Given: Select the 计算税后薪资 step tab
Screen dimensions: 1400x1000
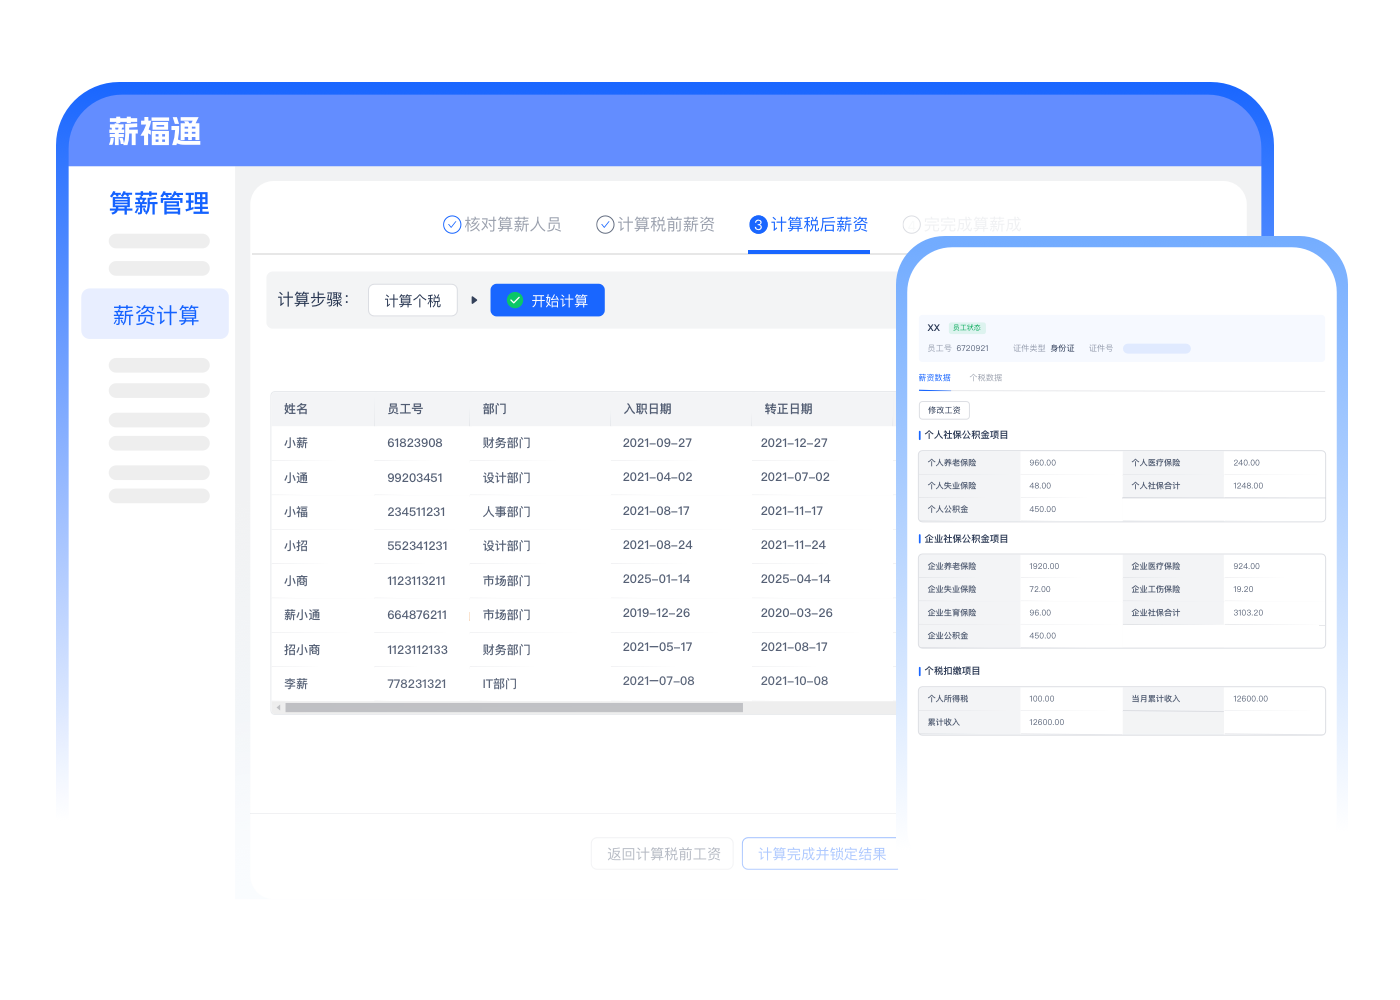Looking at the screenshot, I should [809, 225].
